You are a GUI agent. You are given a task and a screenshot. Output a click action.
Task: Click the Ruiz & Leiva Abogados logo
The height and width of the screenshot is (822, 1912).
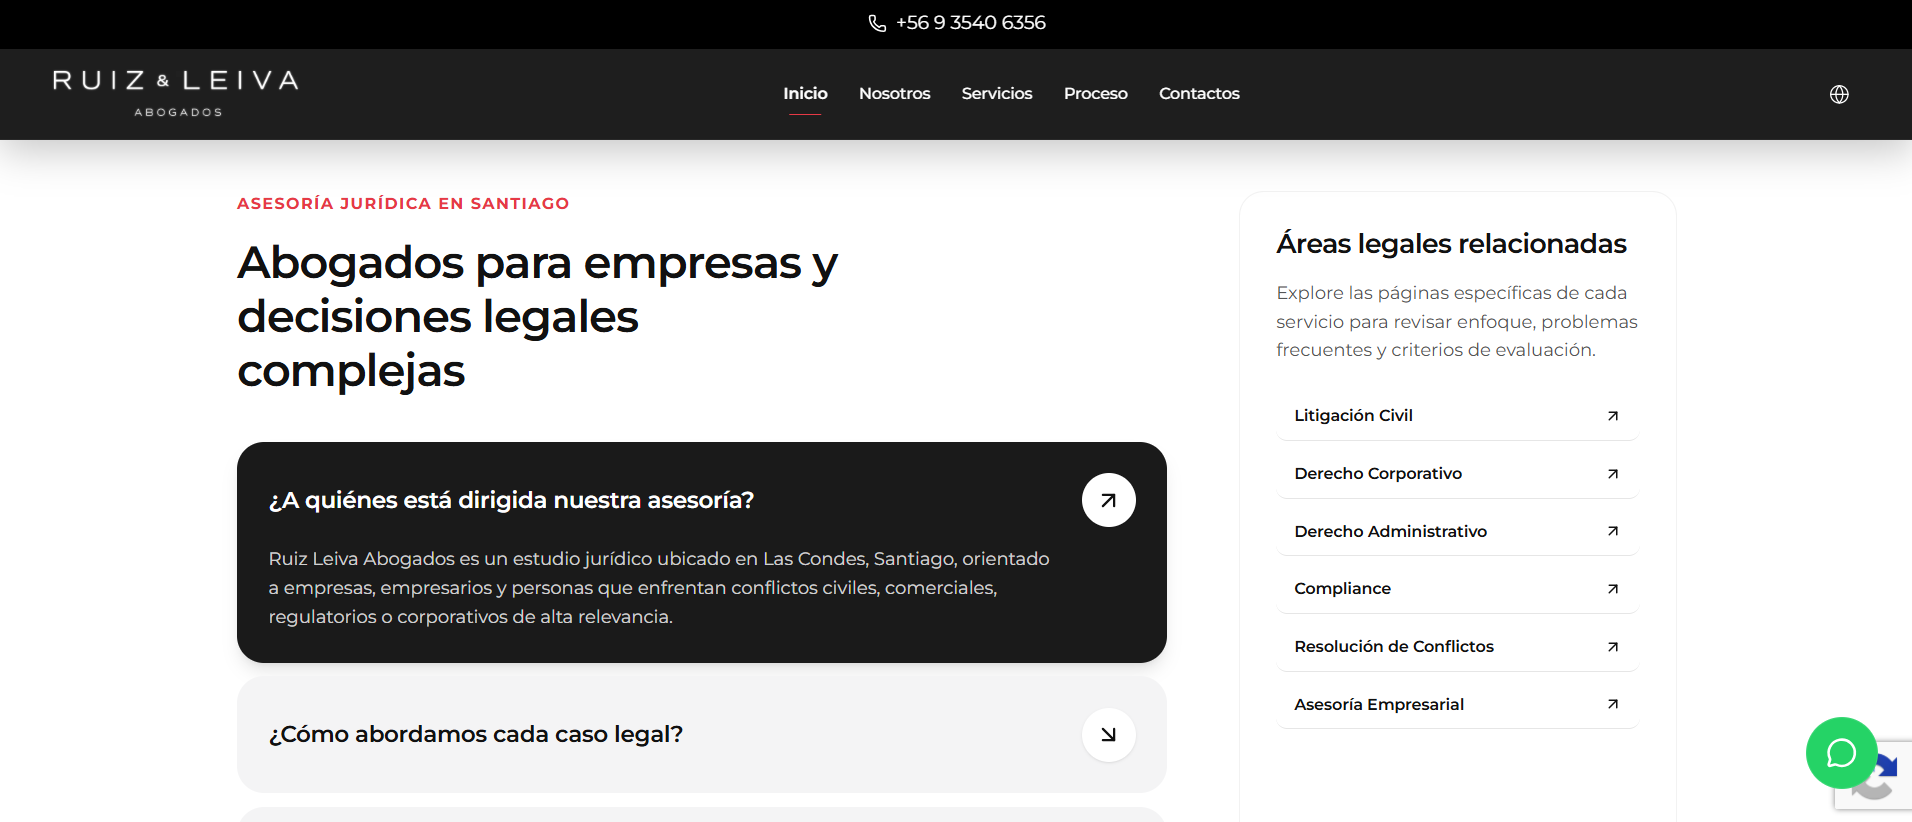pyautogui.click(x=176, y=93)
